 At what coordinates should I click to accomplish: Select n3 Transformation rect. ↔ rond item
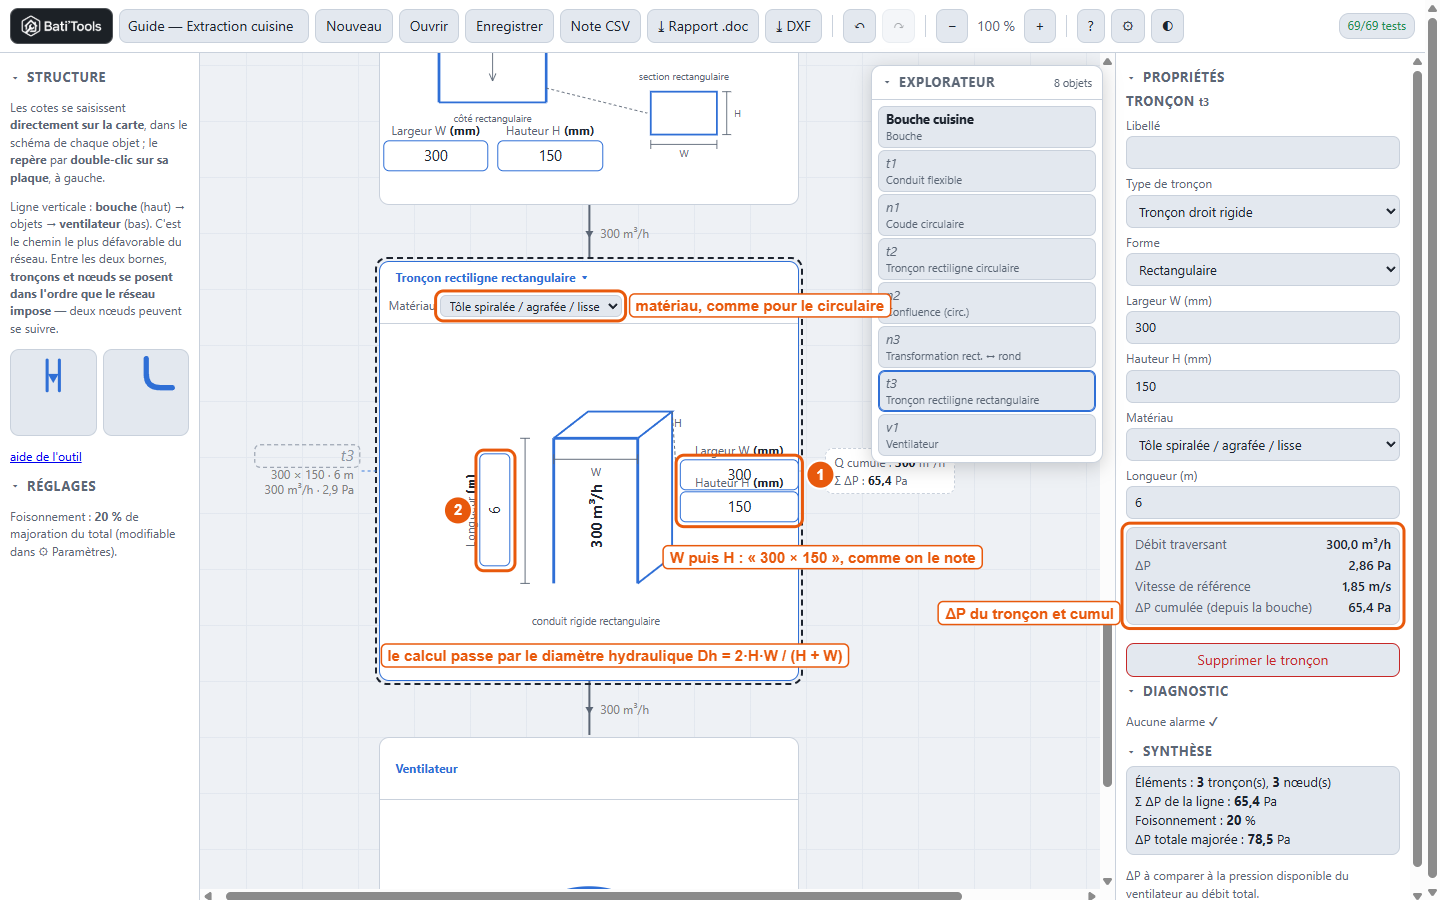(x=986, y=347)
